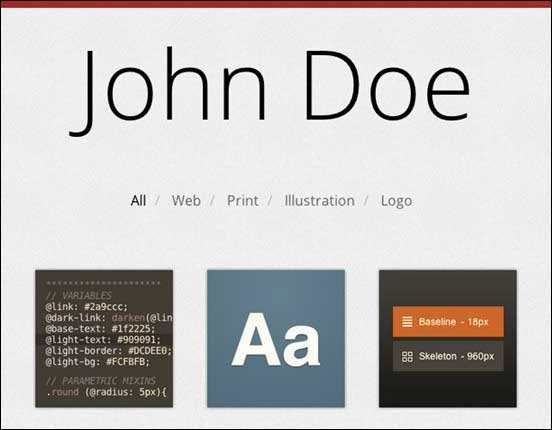Select the All portfolio filter
552x430 pixels.
coord(138,201)
